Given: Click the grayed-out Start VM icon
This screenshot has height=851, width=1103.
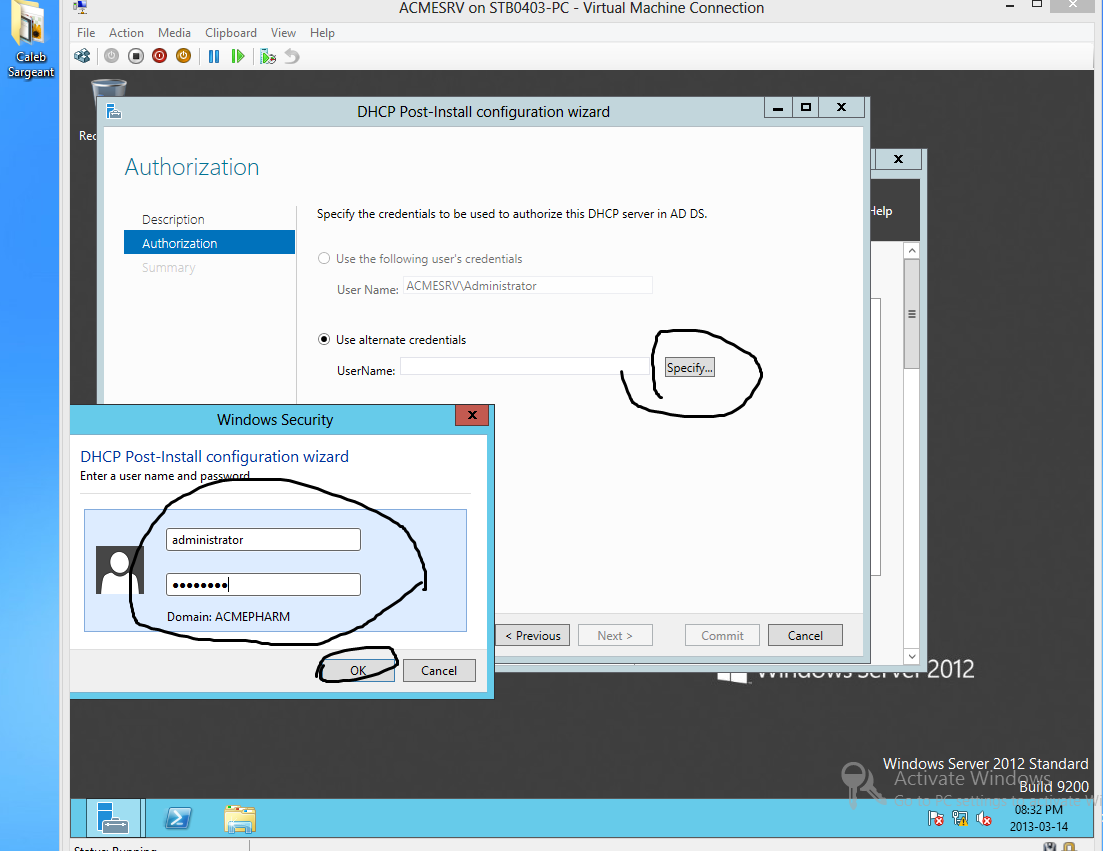Looking at the screenshot, I should (x=111, y=56).
